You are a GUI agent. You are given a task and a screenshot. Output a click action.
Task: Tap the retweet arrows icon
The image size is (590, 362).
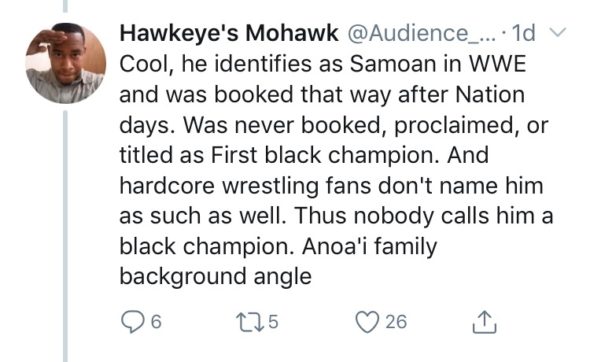tap(249, 322)
